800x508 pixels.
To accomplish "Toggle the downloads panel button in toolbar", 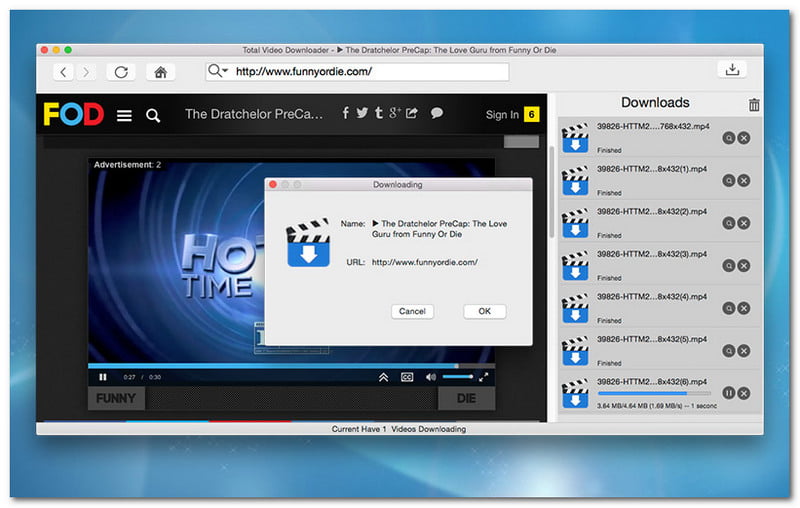I will [732, 69].
